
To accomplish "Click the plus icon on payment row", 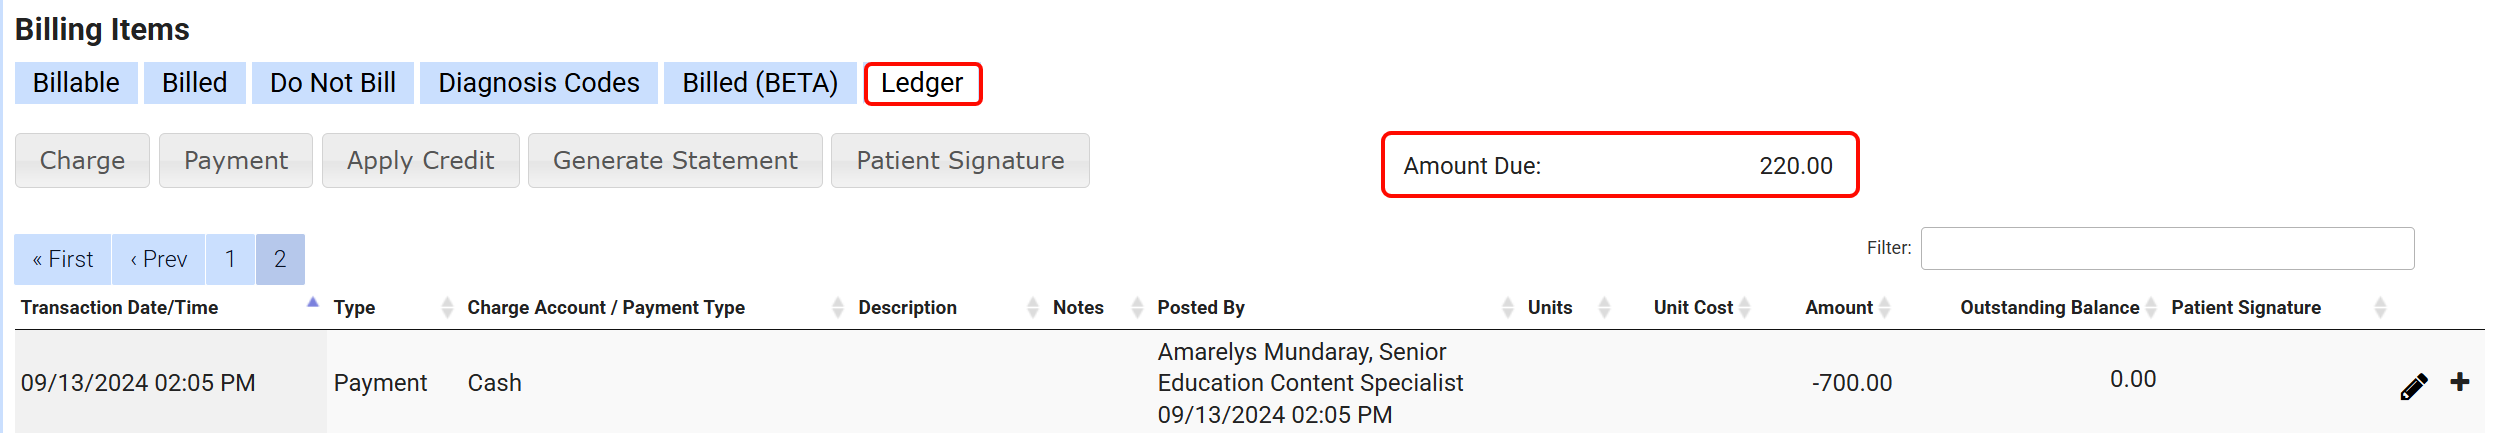I will click(2459, 382).
